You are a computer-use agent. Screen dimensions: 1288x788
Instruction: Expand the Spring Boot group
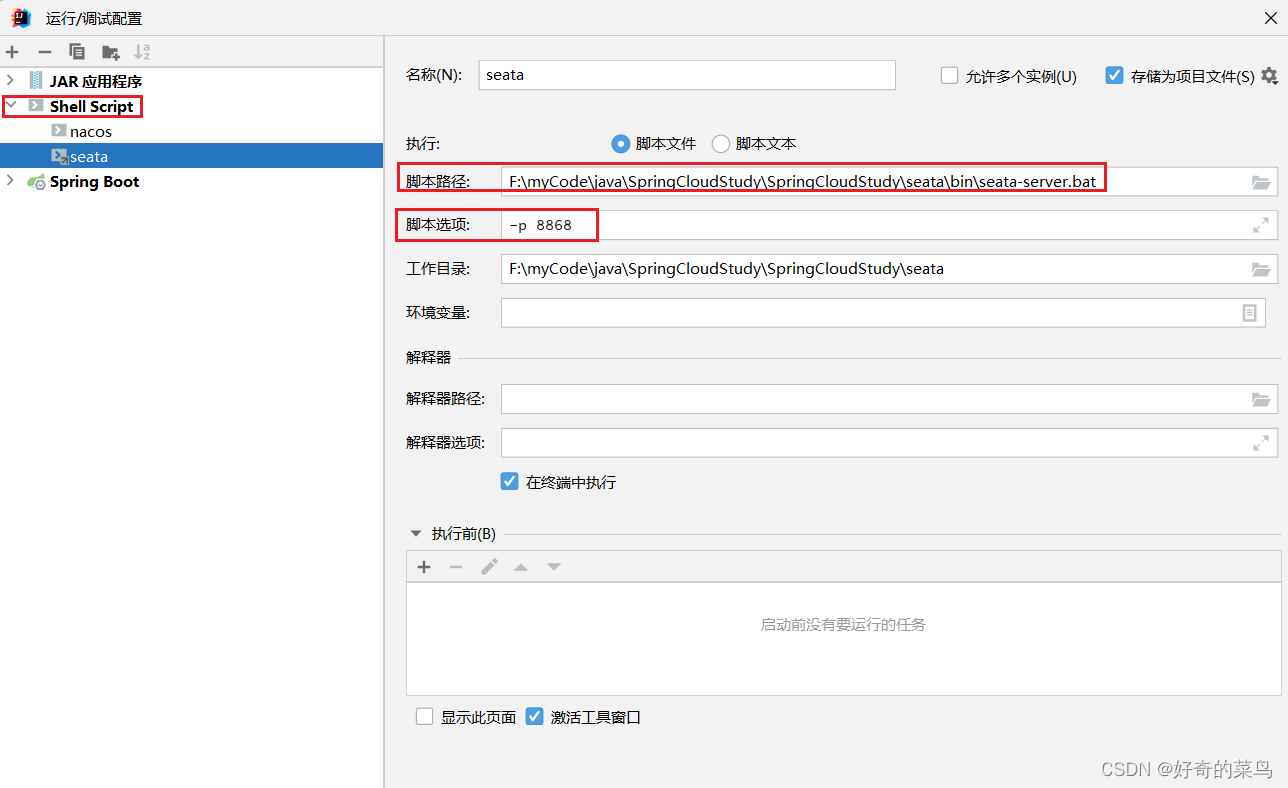(x=10, y=181)
